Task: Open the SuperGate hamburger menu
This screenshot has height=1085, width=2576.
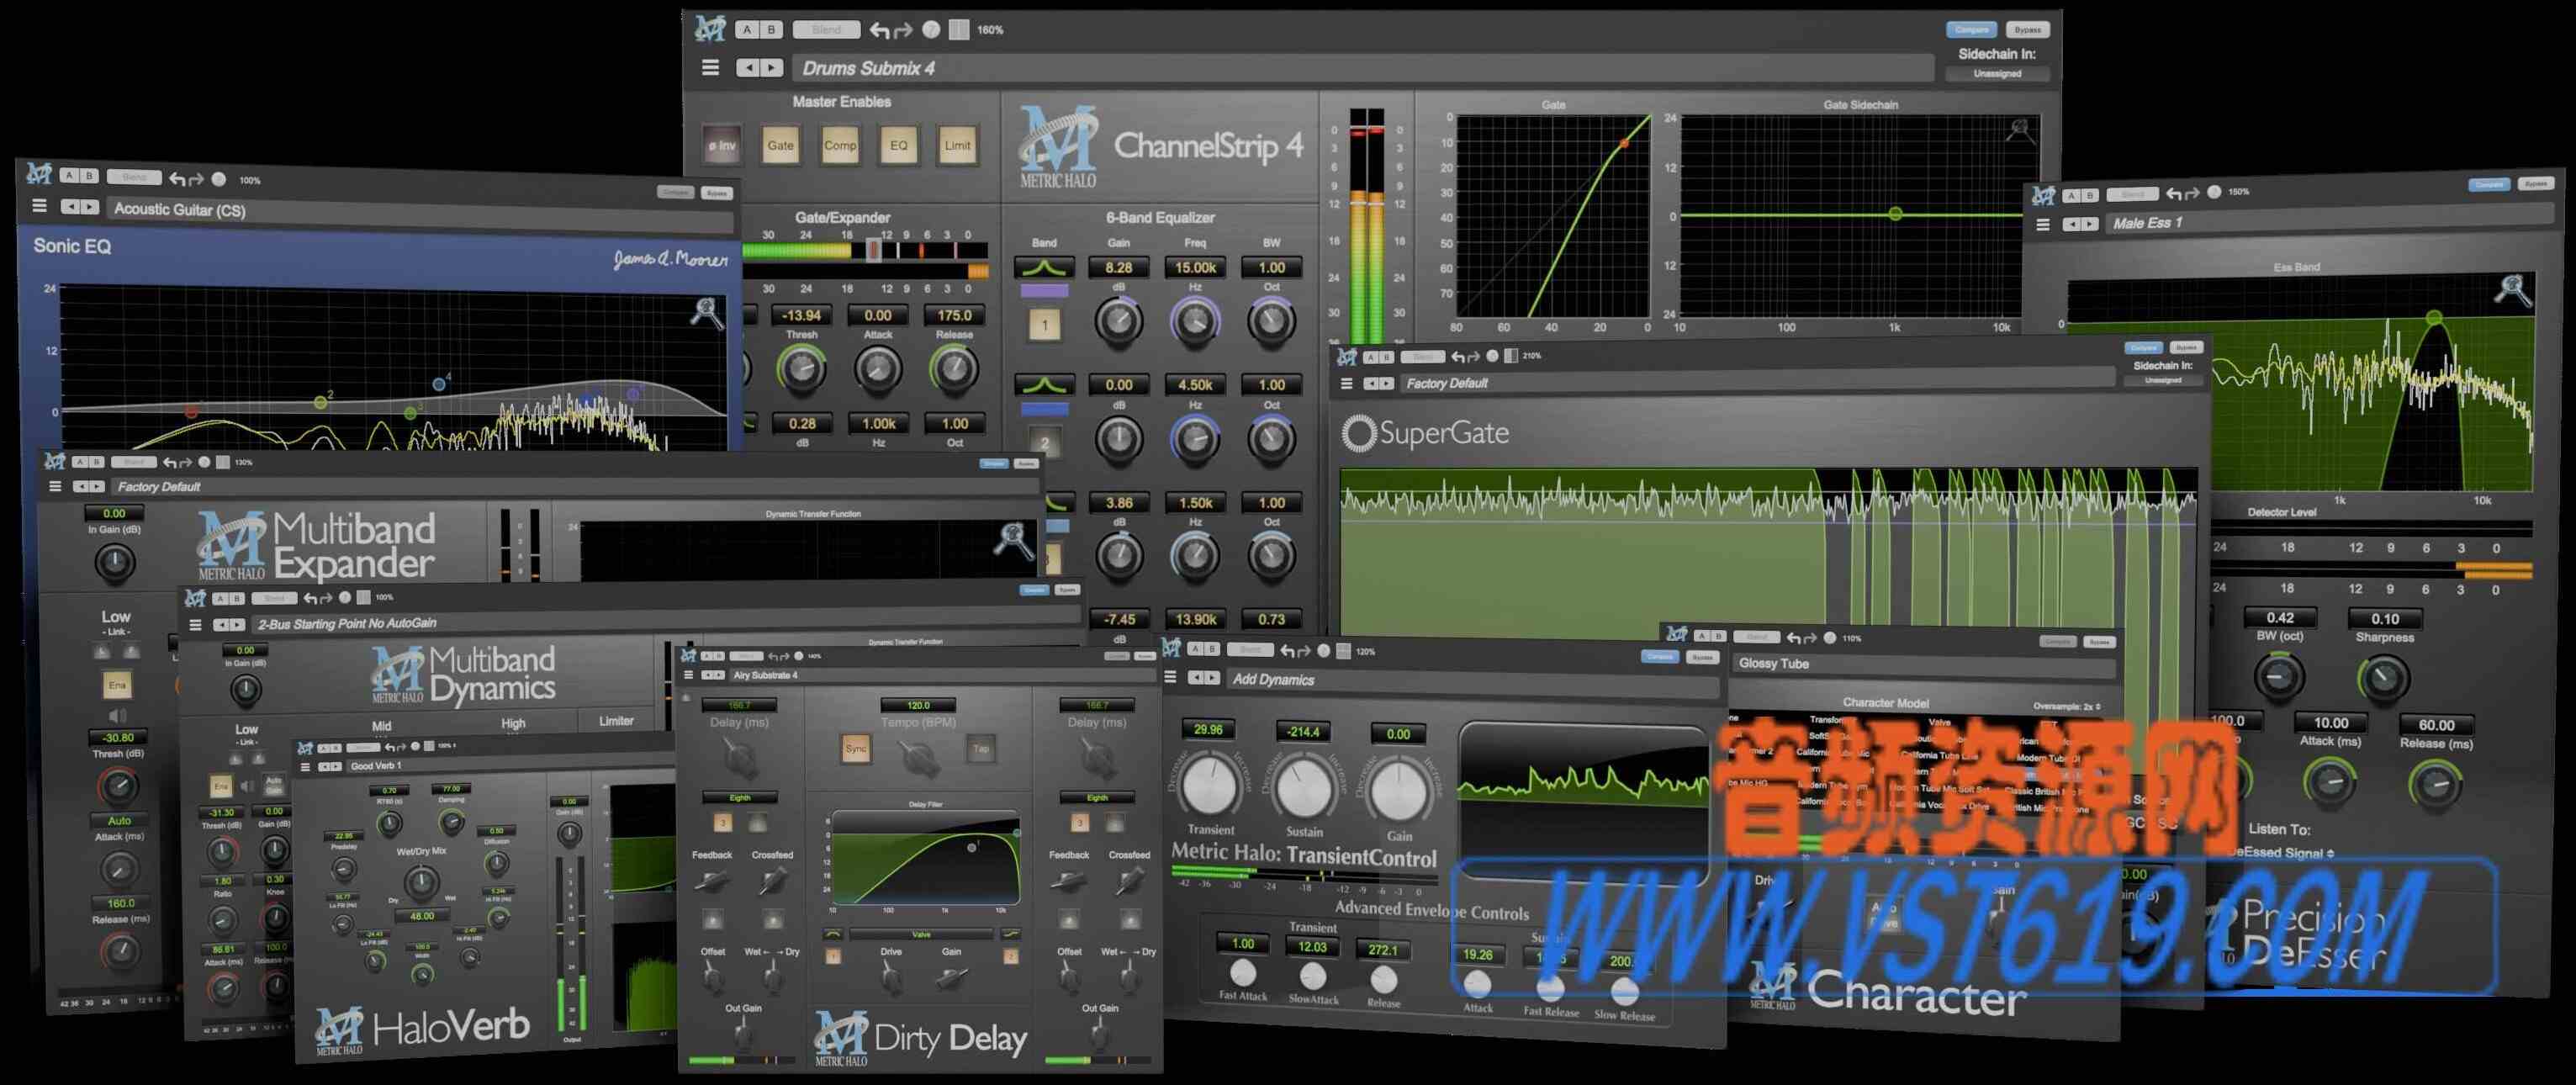Action: pos(1346,383)
